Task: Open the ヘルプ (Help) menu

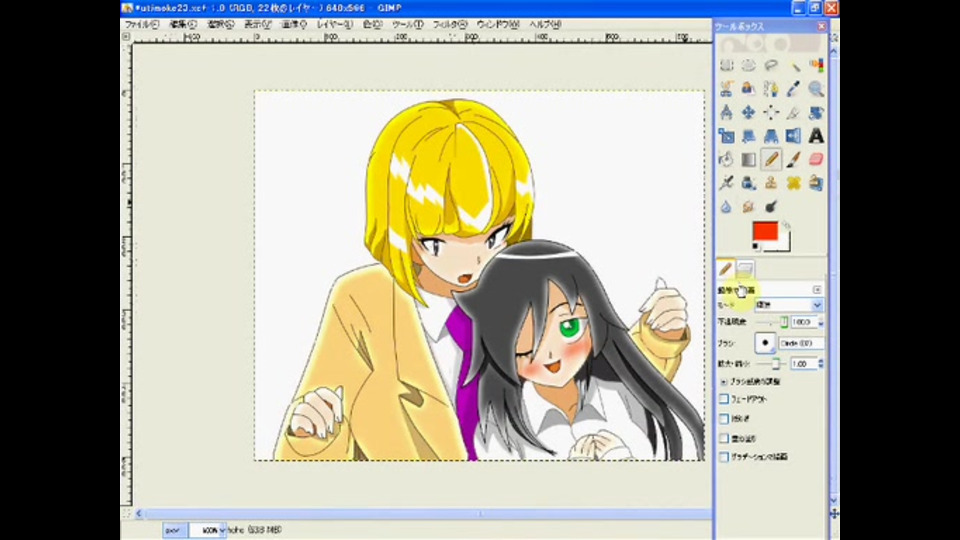Action: pyautogui.click(x=545, y=24)
